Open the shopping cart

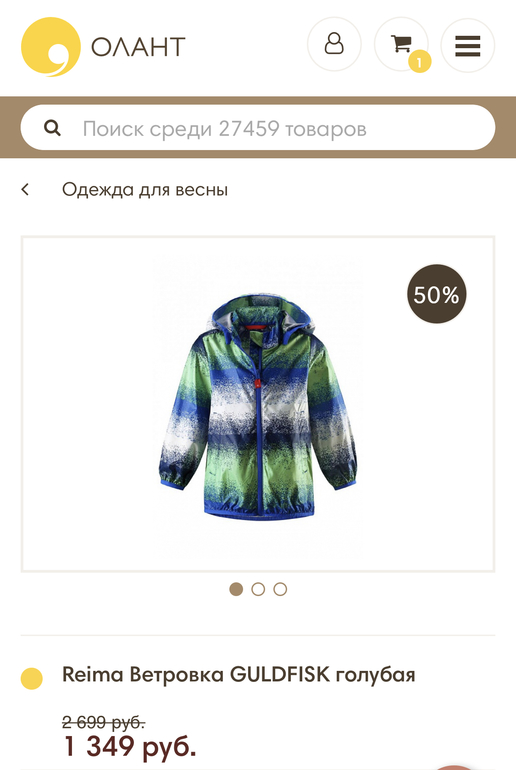click(x=401, y=45)
